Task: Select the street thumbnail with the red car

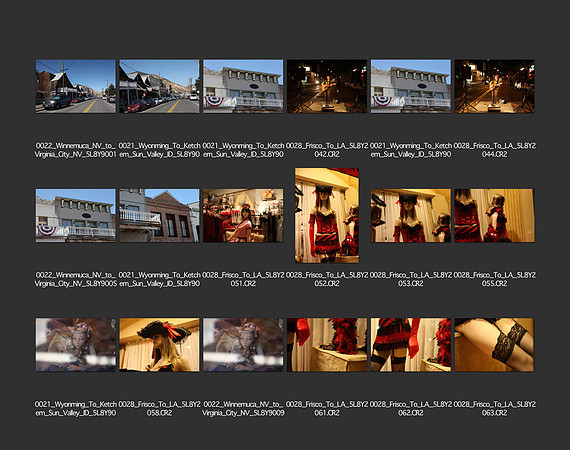Action: [159, 87]
